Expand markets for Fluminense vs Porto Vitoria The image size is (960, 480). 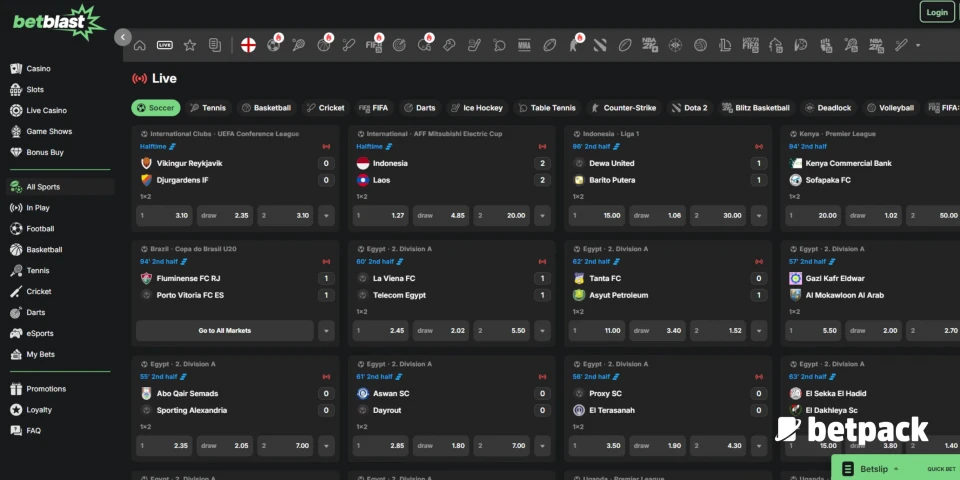(x=326, y=331)
